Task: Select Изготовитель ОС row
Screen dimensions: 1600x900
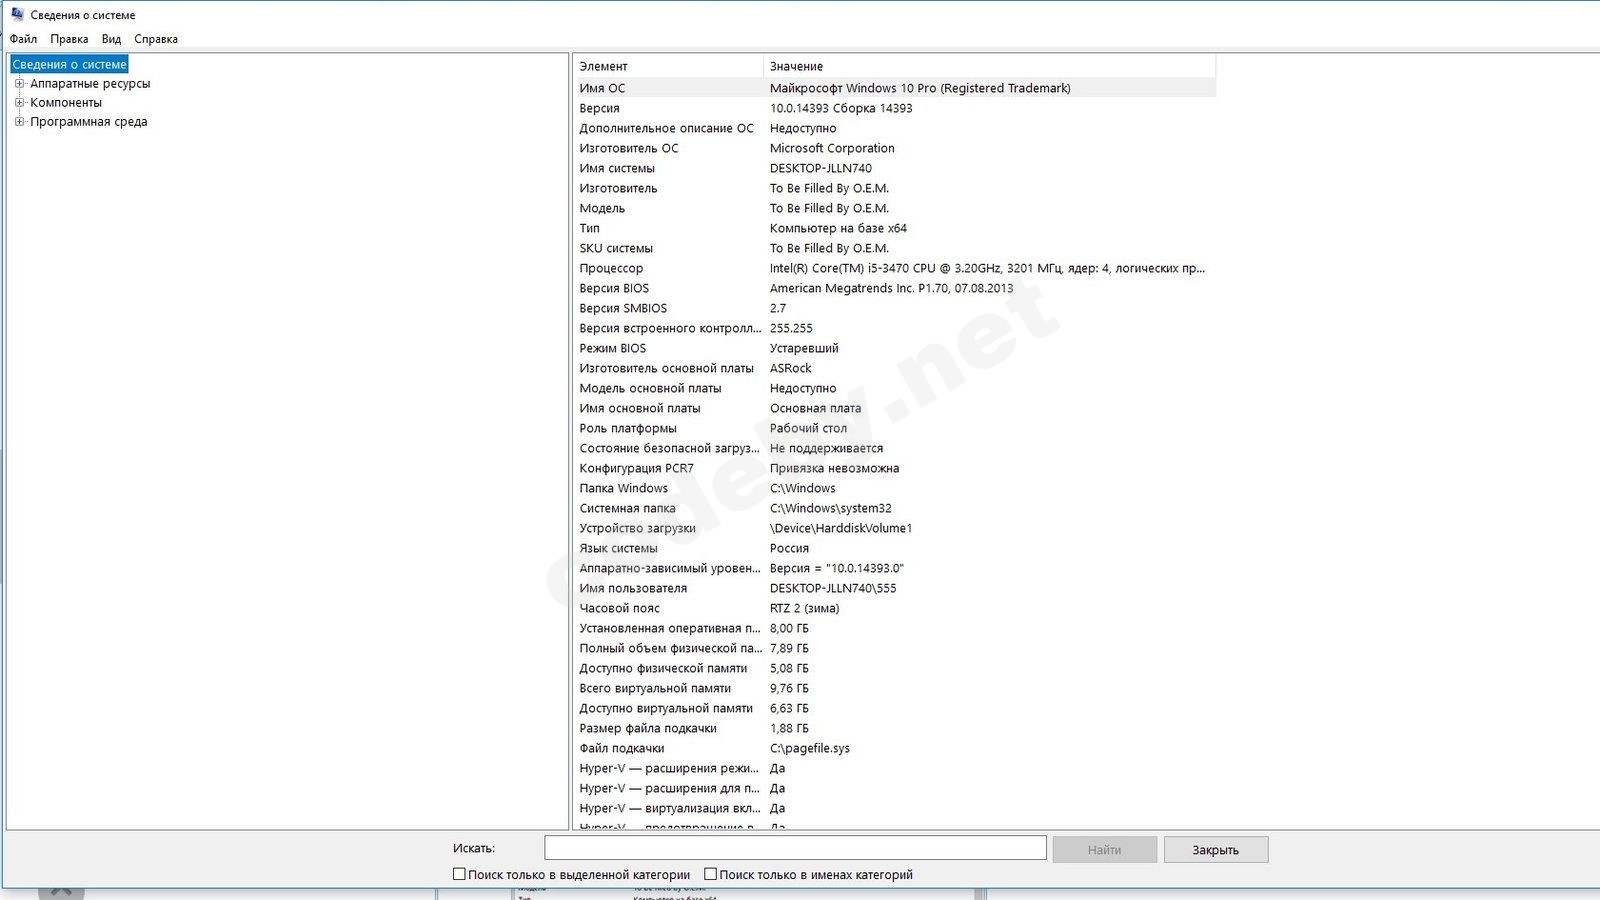Action: (x=896, y=148)
